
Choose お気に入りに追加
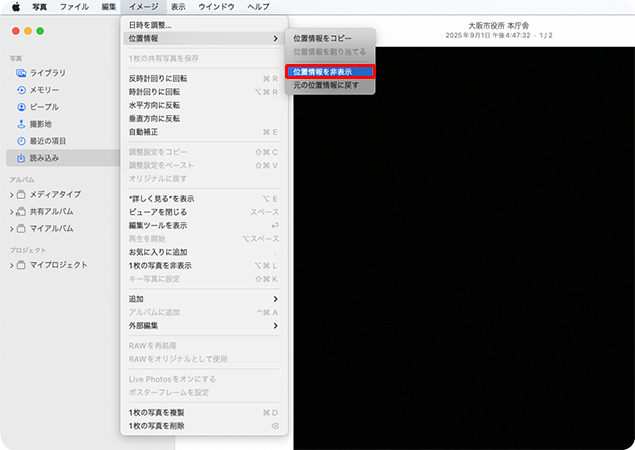(204, 252)
